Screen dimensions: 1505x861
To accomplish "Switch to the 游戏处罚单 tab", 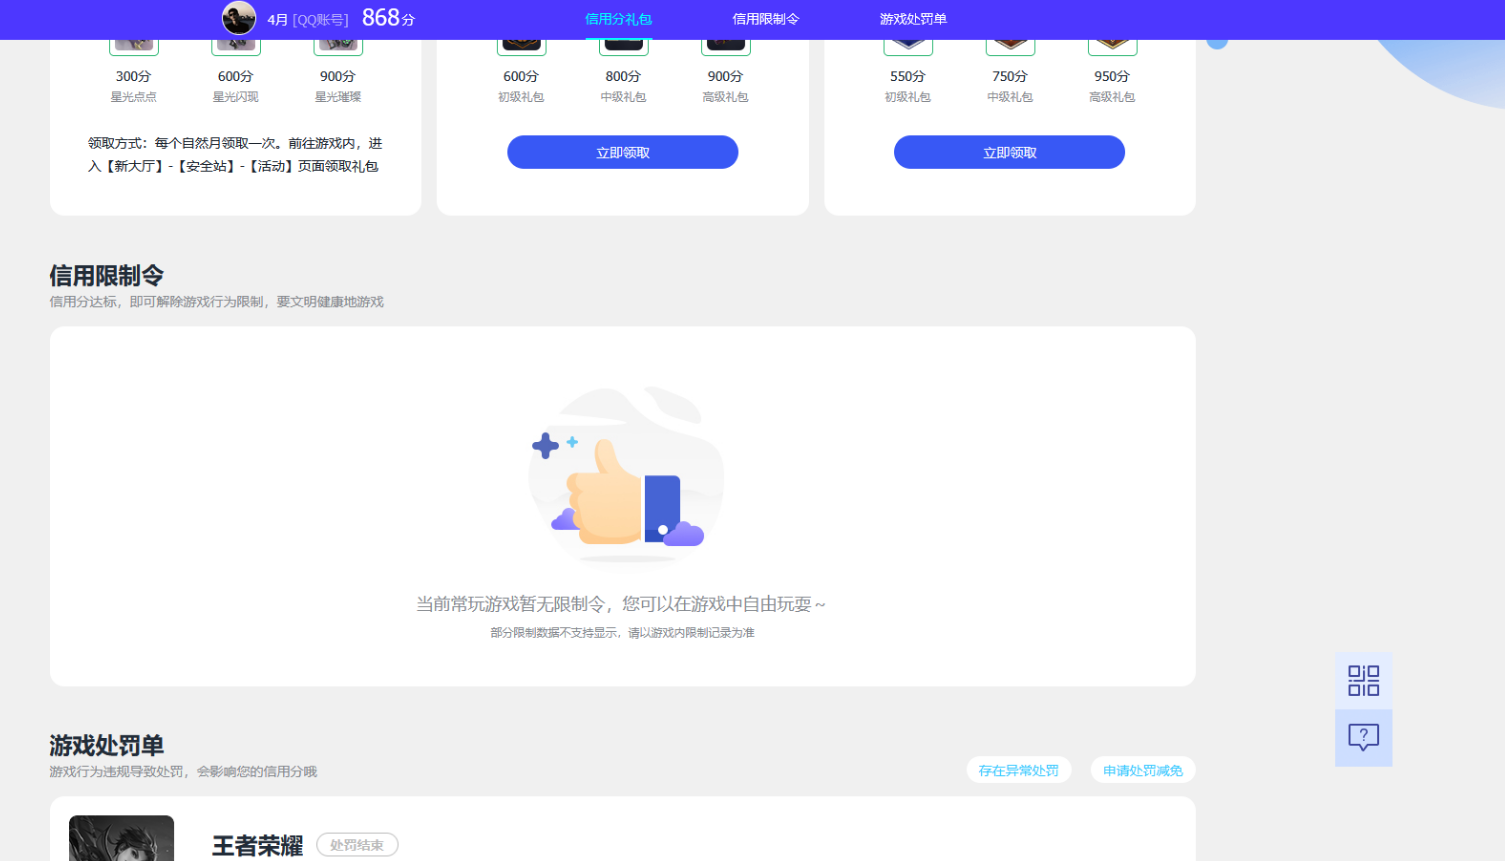I will tap(913, 19).
